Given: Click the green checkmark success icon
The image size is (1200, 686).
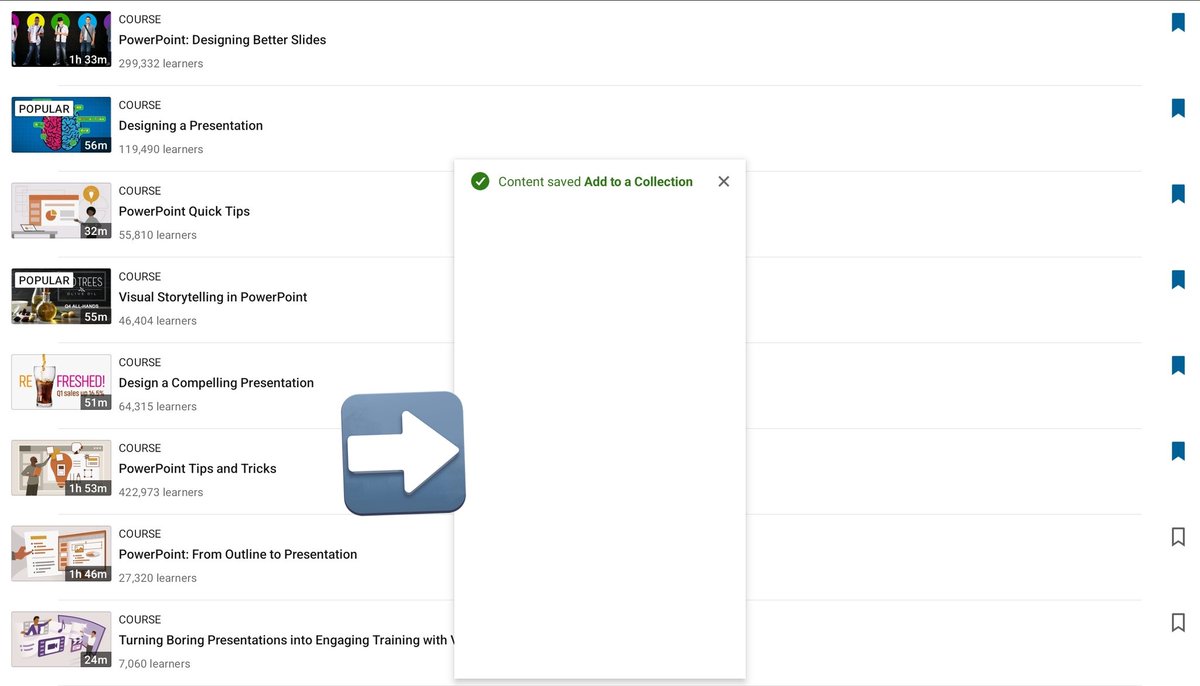Looking at the screenshot, I should [480, 181].
